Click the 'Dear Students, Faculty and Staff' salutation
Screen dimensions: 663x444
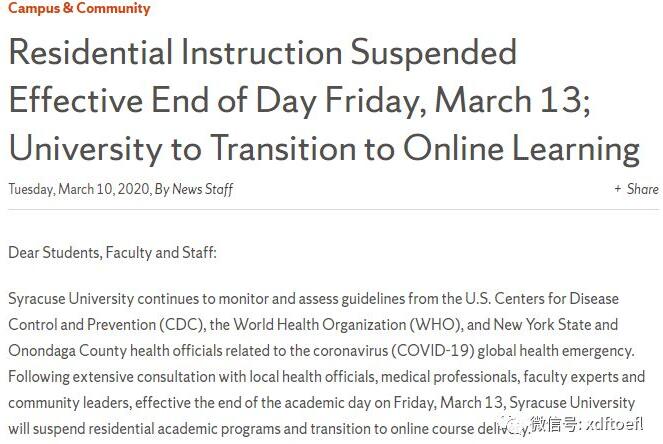tap(112, 252)
